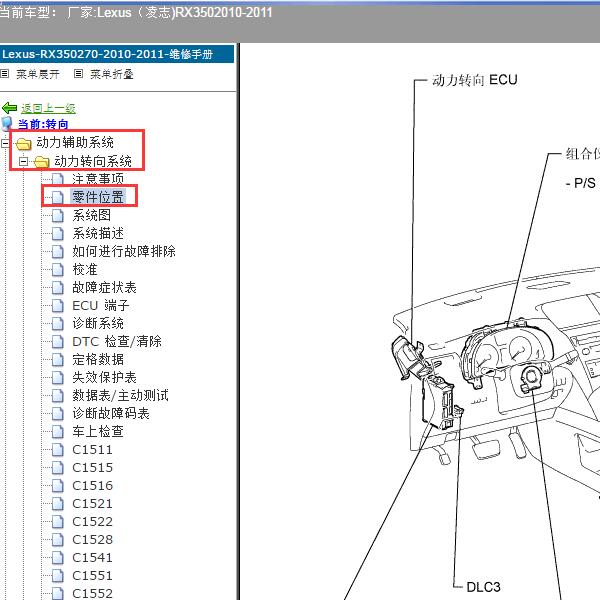Click the document icon beside C1511

[x=57, y=450]
